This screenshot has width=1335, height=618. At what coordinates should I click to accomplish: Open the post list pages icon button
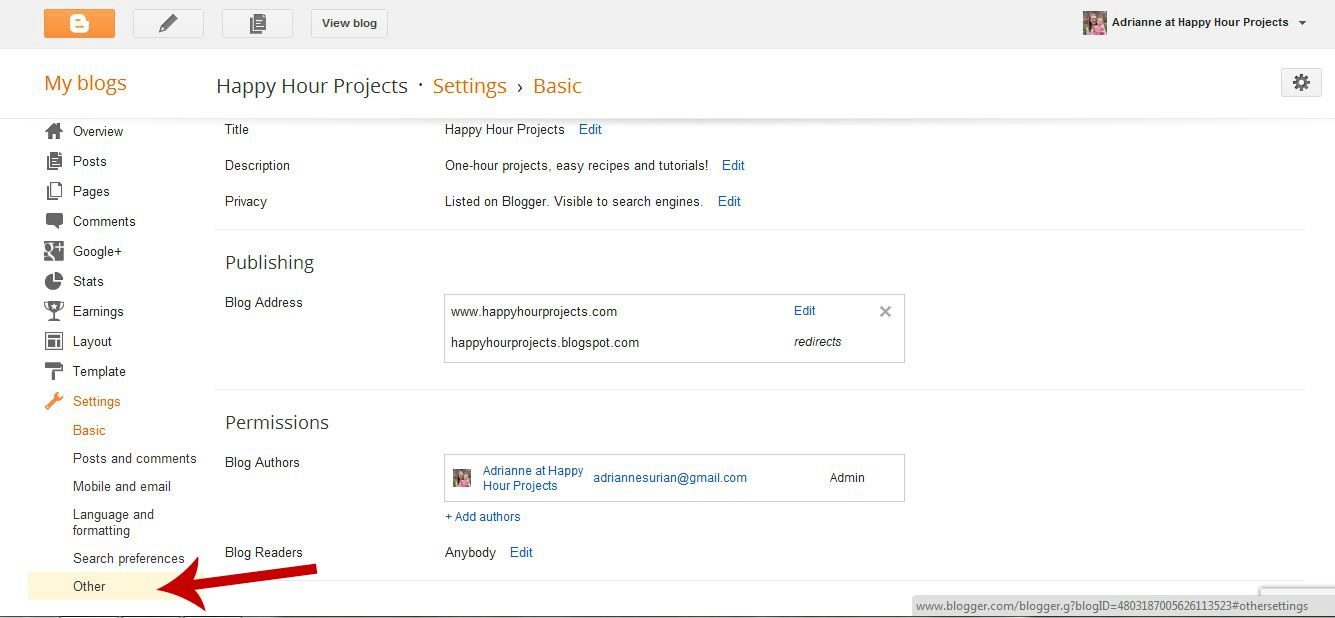[257, 23]
